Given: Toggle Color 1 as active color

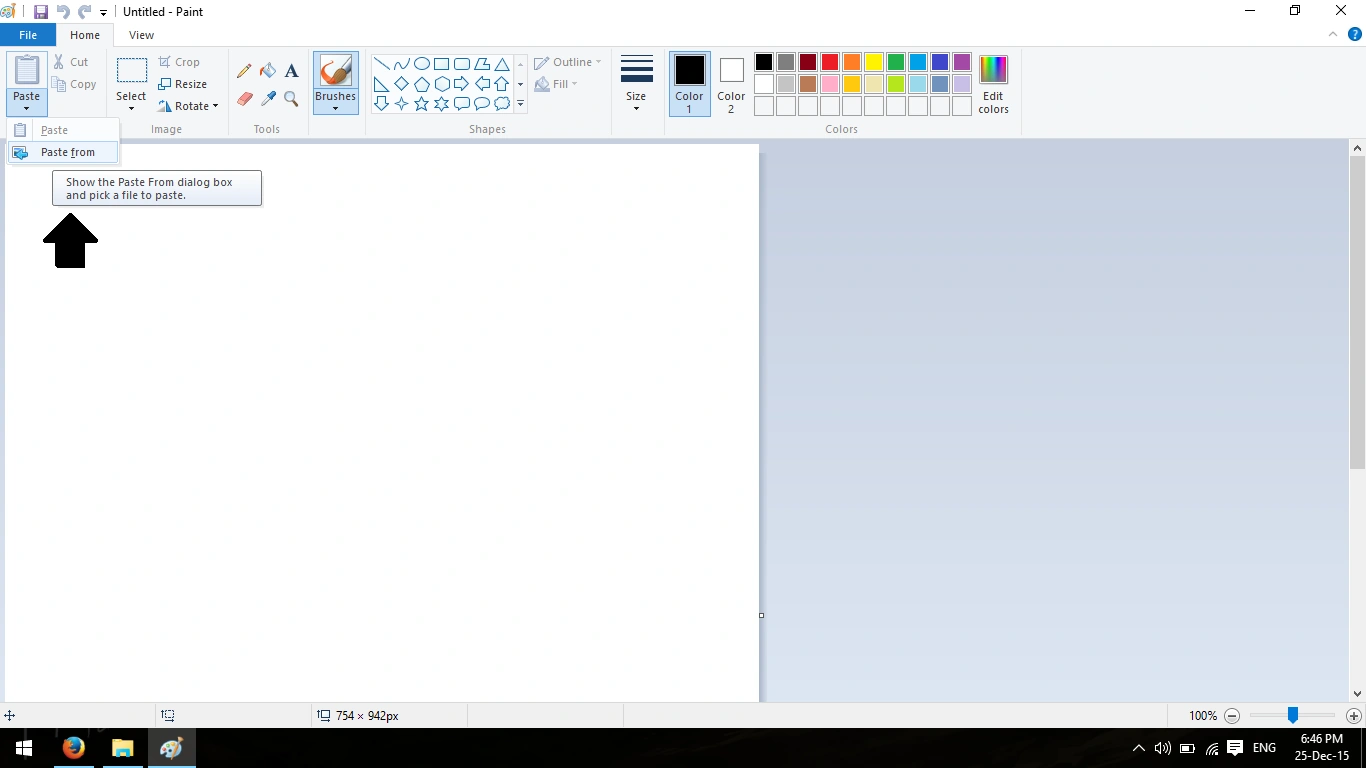Looking at the screenshot, I should (x=689, y=84).
